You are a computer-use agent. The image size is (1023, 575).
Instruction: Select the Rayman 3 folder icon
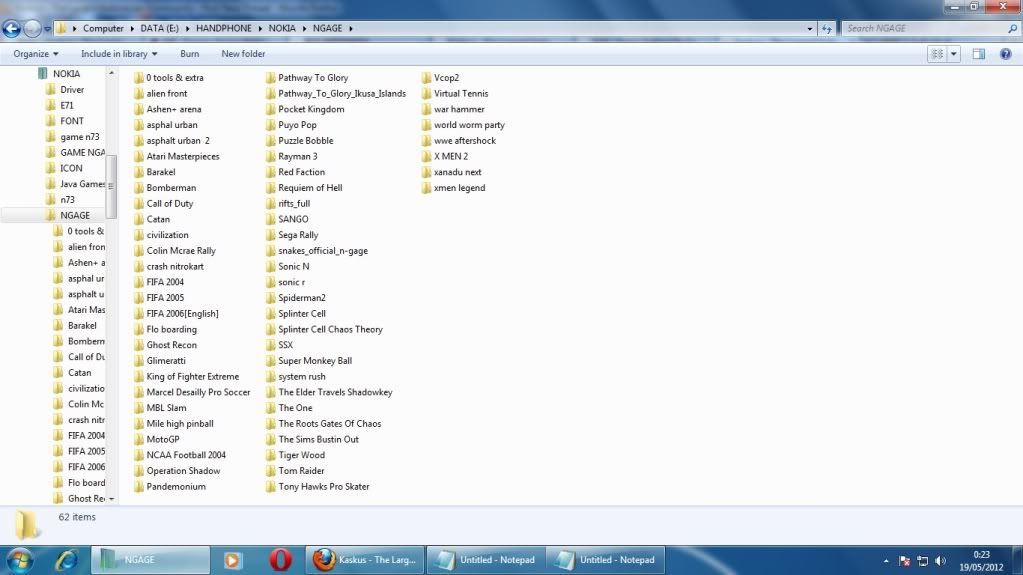[x=270, y=157]
